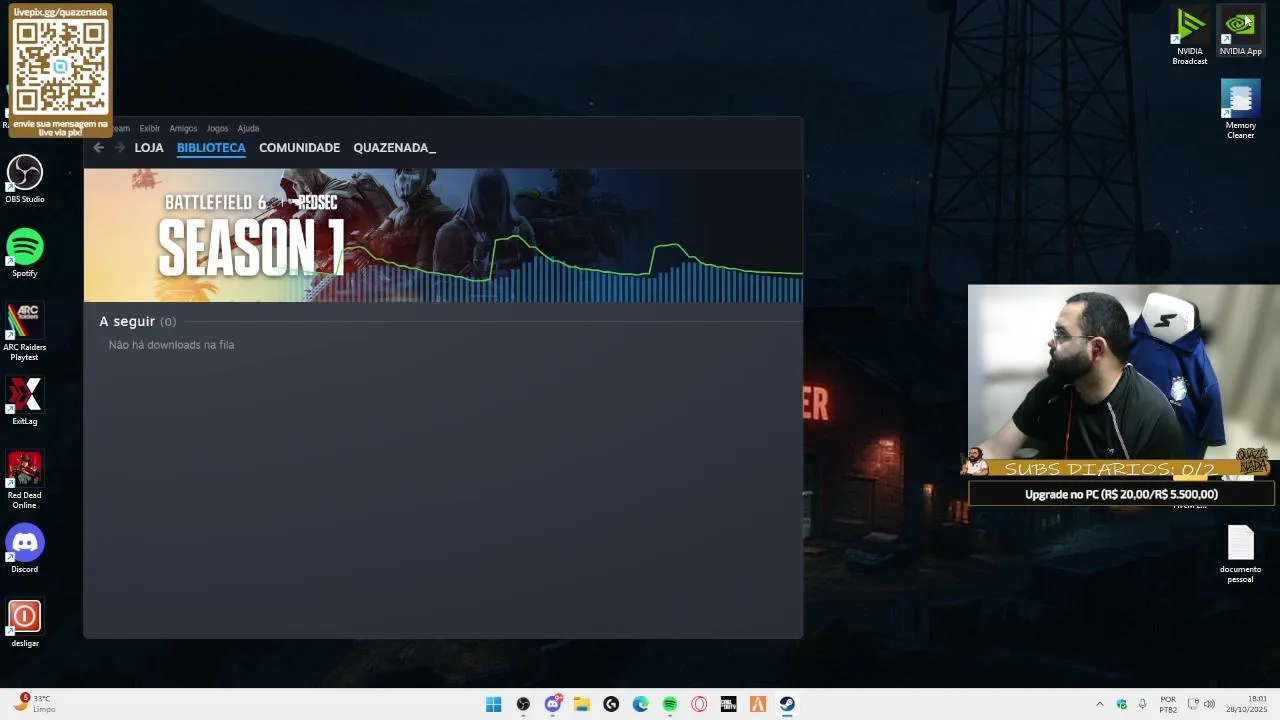Viewport: 1280px width, 720px height.
Task: Click the microphone tray icon
Action: tap(1143, 704)
